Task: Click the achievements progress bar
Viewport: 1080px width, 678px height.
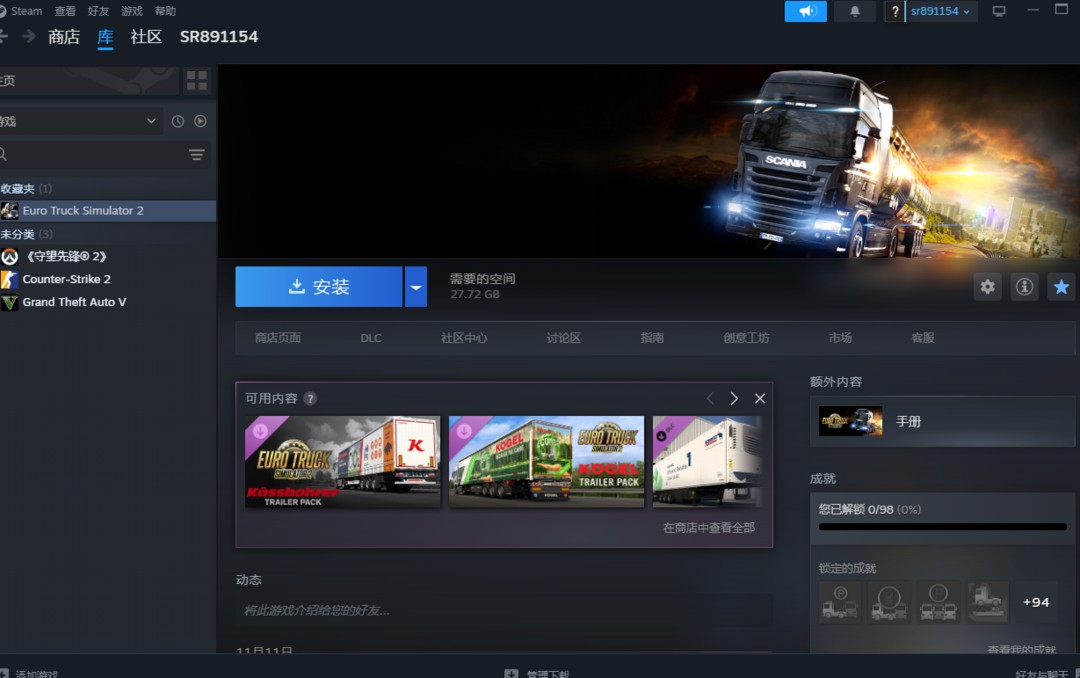Action: pyautogui.click(x=942, y=527)
